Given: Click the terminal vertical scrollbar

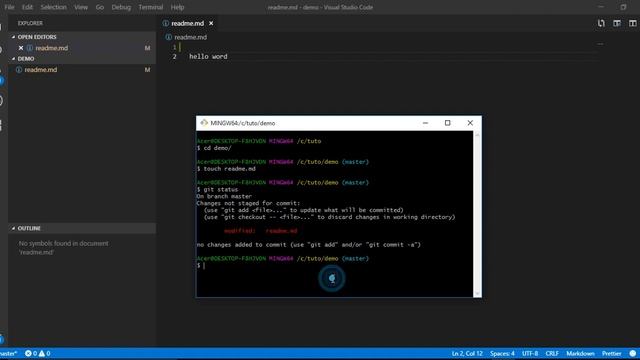Looking at the screenshot, I should click(477, 214).
